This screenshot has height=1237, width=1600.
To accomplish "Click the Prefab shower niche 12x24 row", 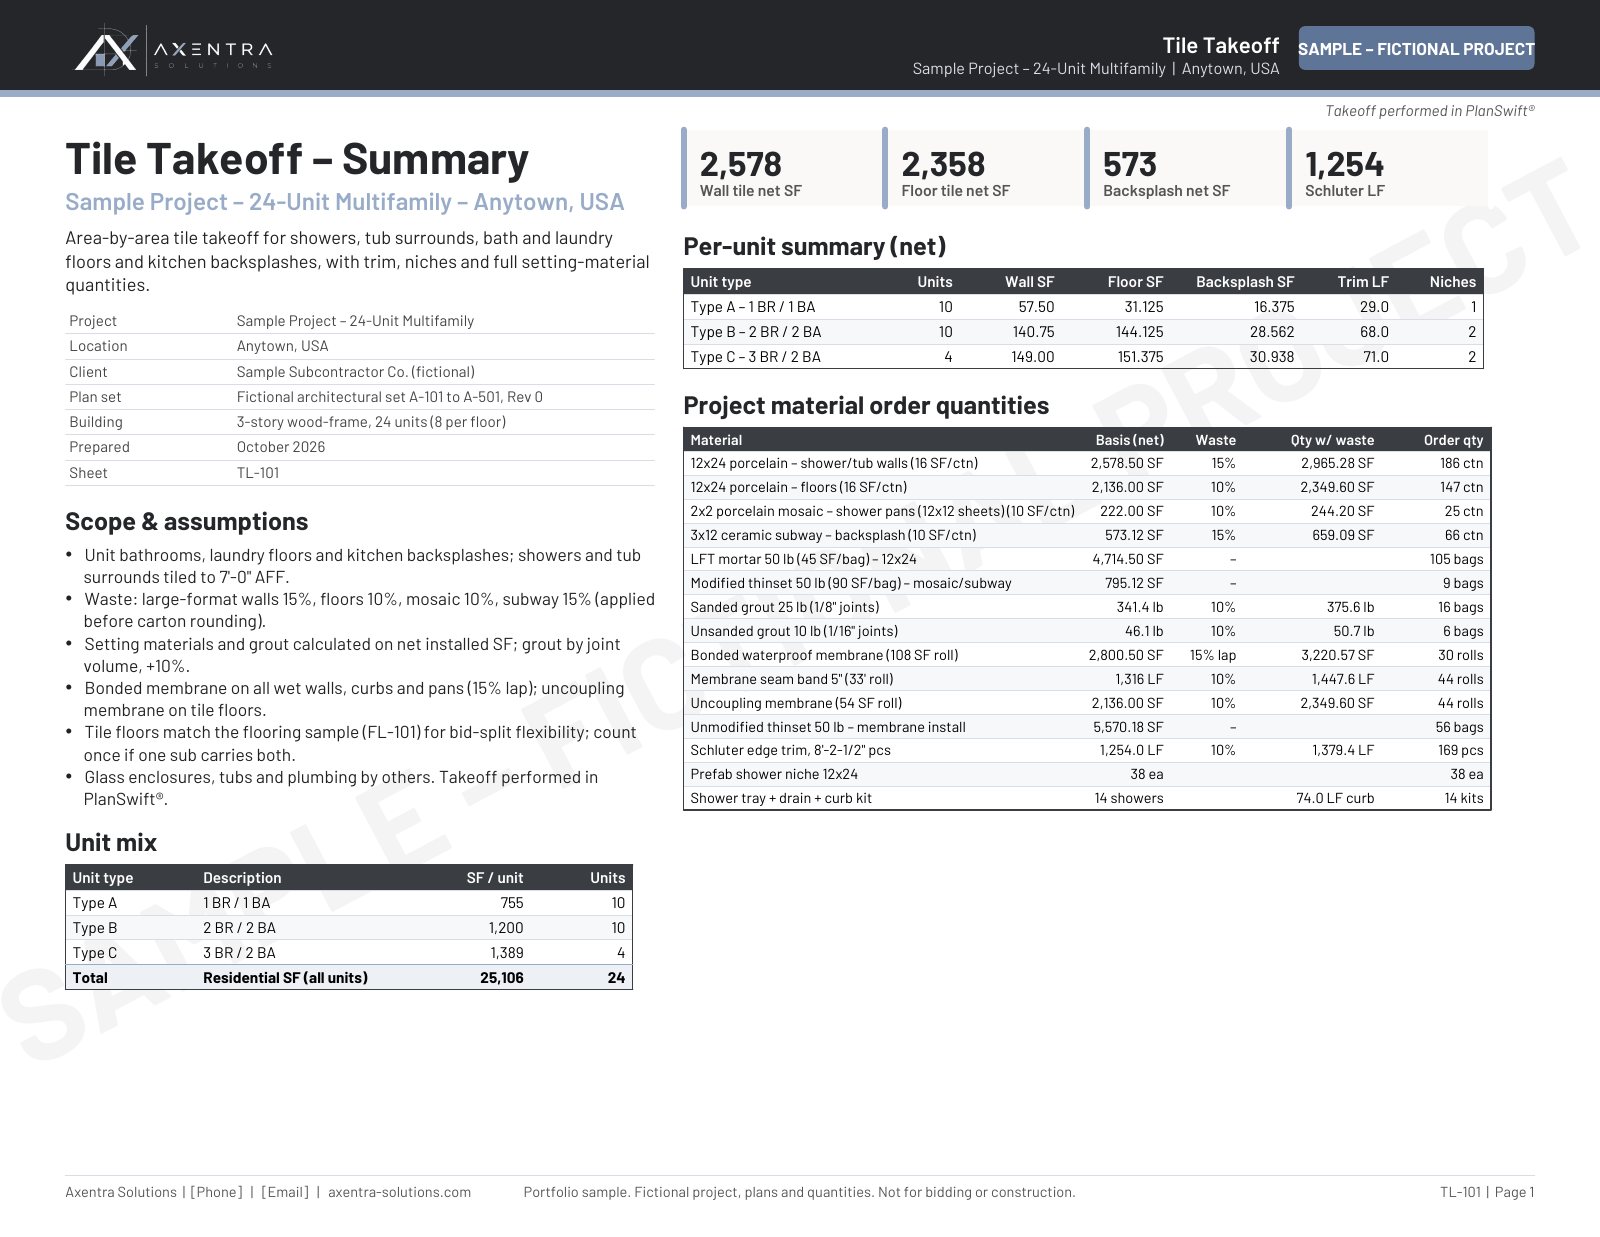I will click(x=1087, y=774).
